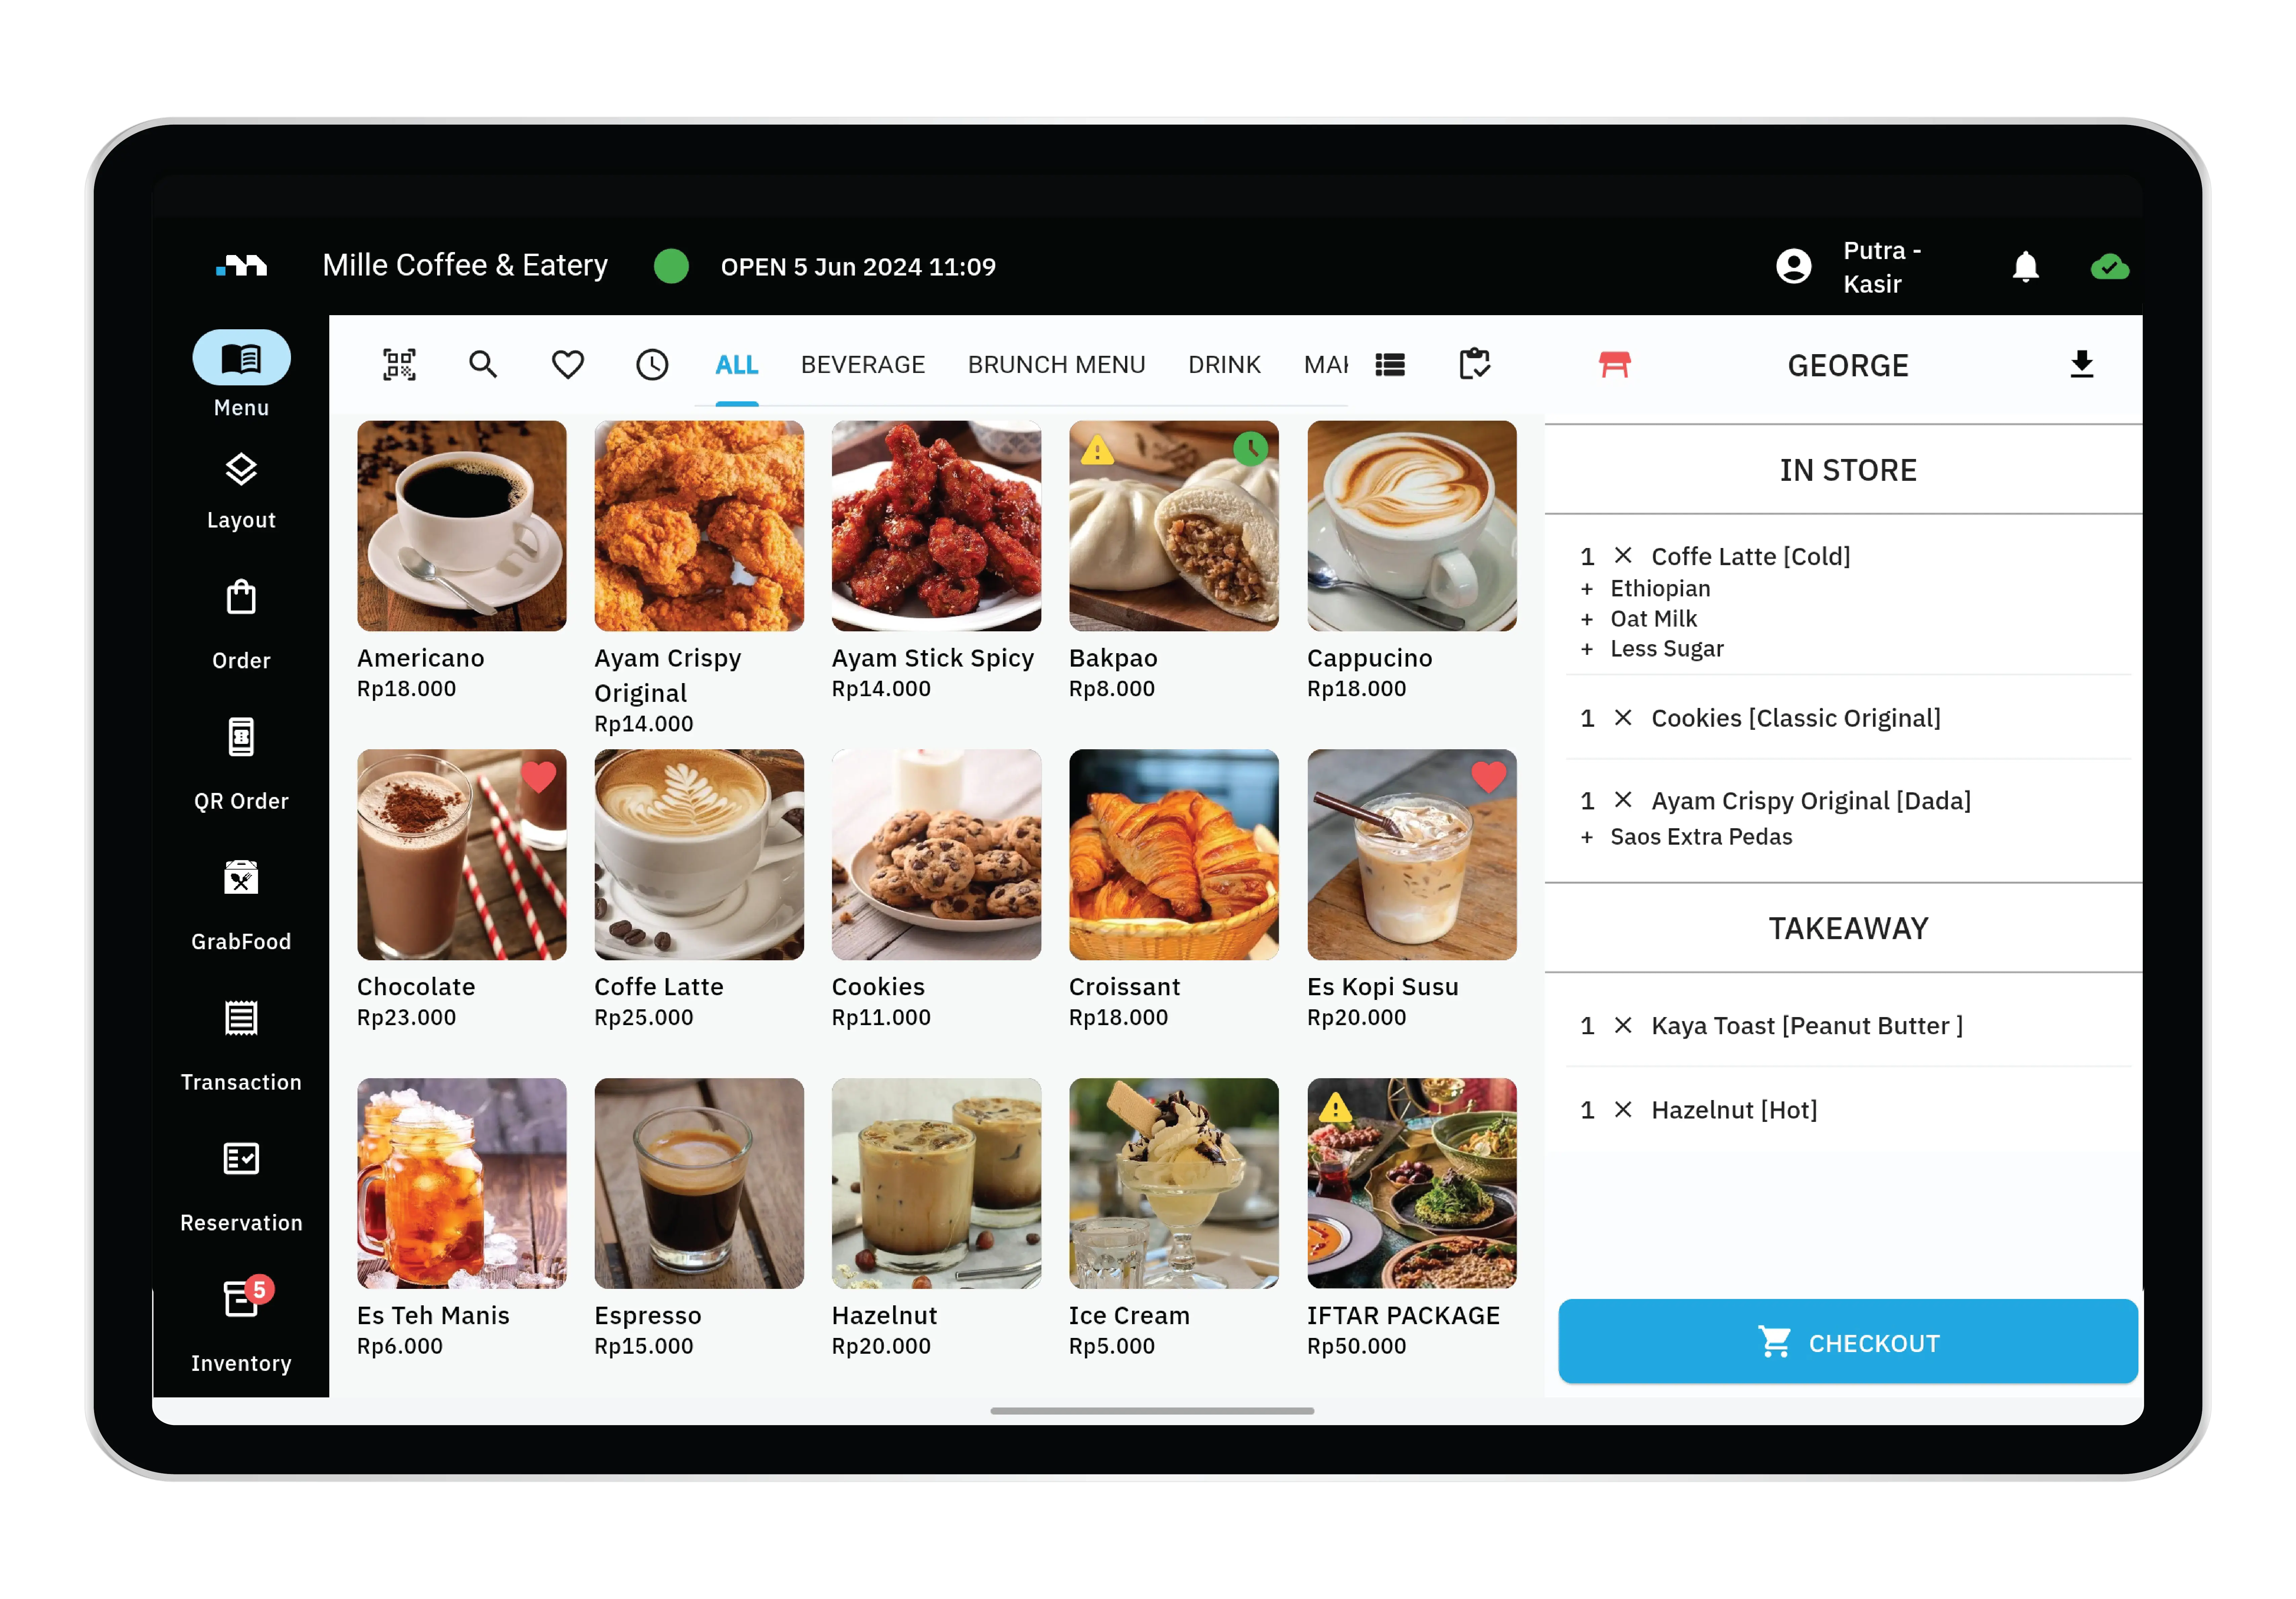Remove Ayam Crispy Original [Dada] from order
Image resolution: width=2296 pixels, height=1599 pixels.
pyautogui.click(x=1623, y=800)
